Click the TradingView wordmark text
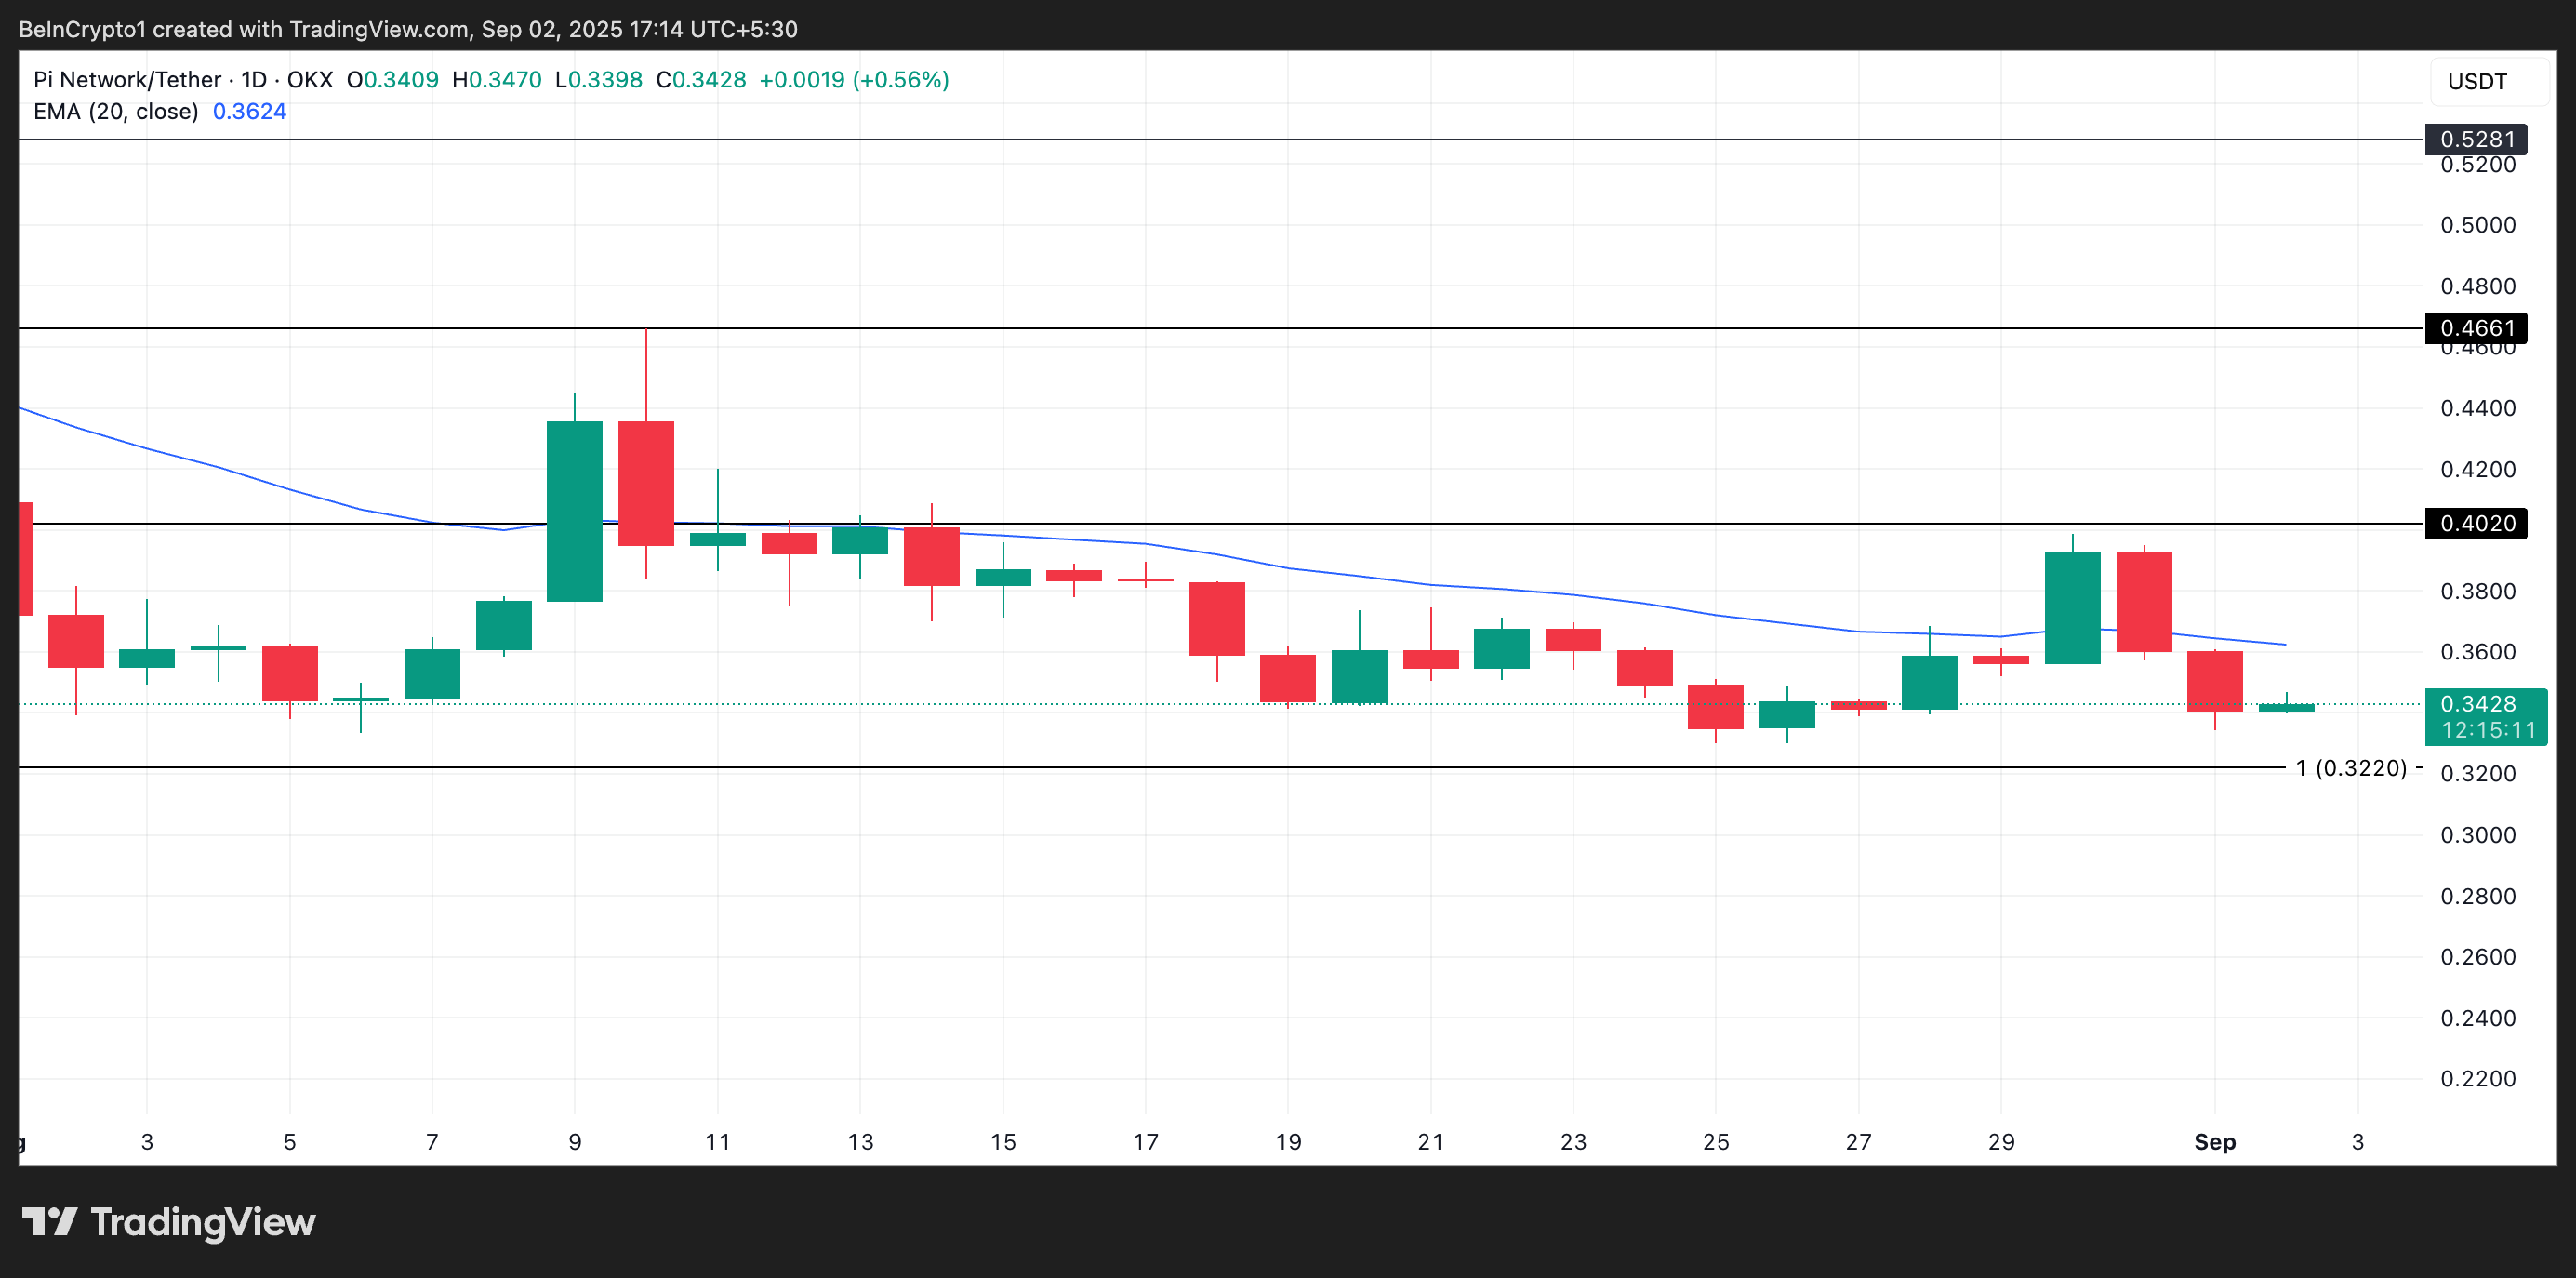This screenshot has height=1278, width=2576. coord(203,1222)
